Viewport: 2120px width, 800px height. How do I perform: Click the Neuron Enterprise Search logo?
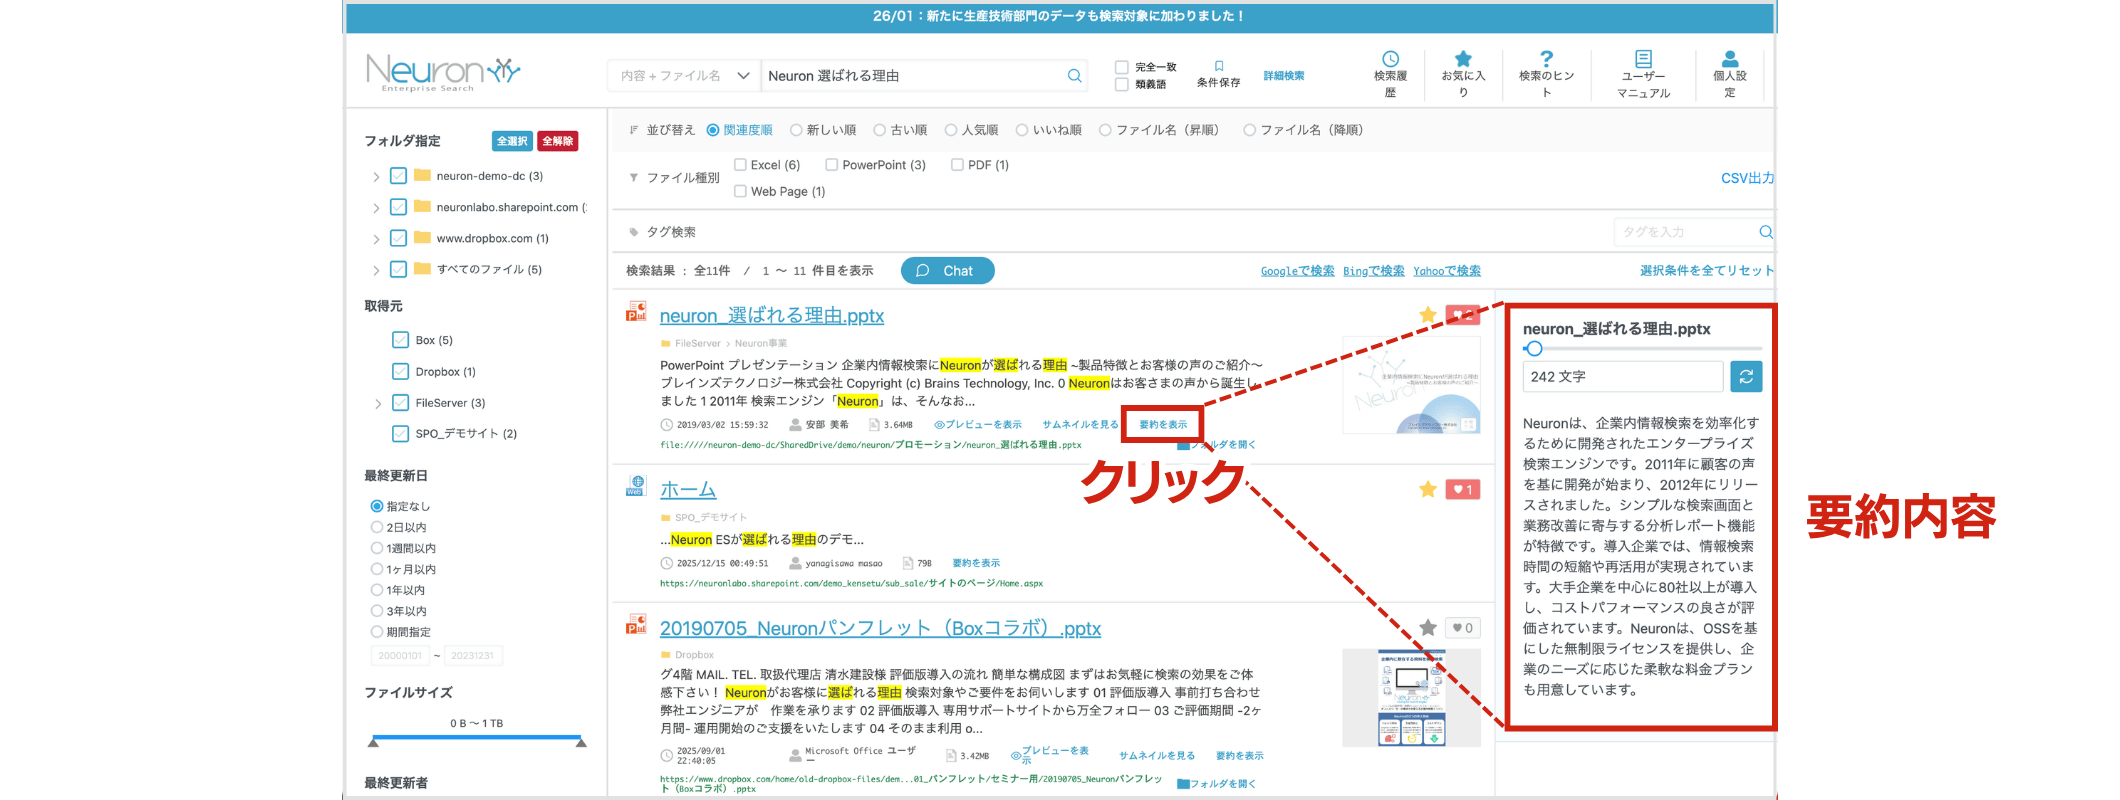coord(443,72)
